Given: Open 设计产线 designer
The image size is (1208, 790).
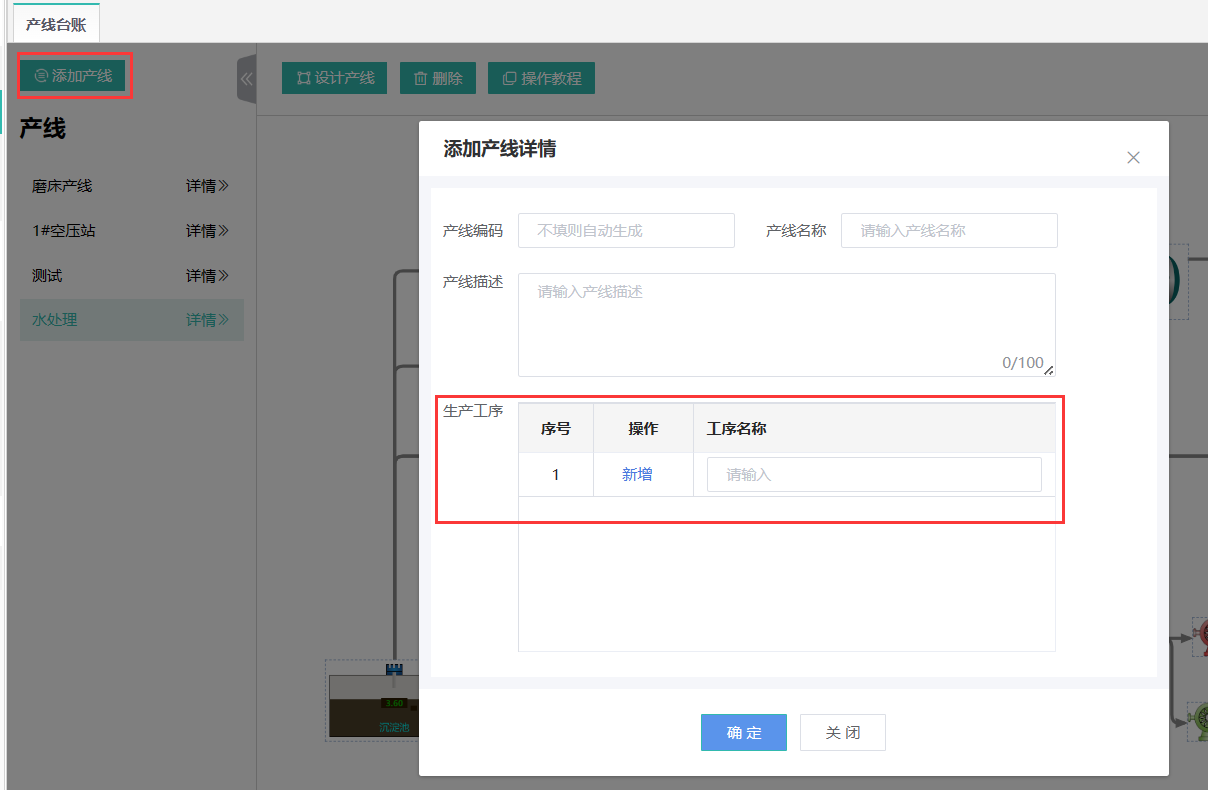Looking at the screenshot, I should click(x=335, y=78).
